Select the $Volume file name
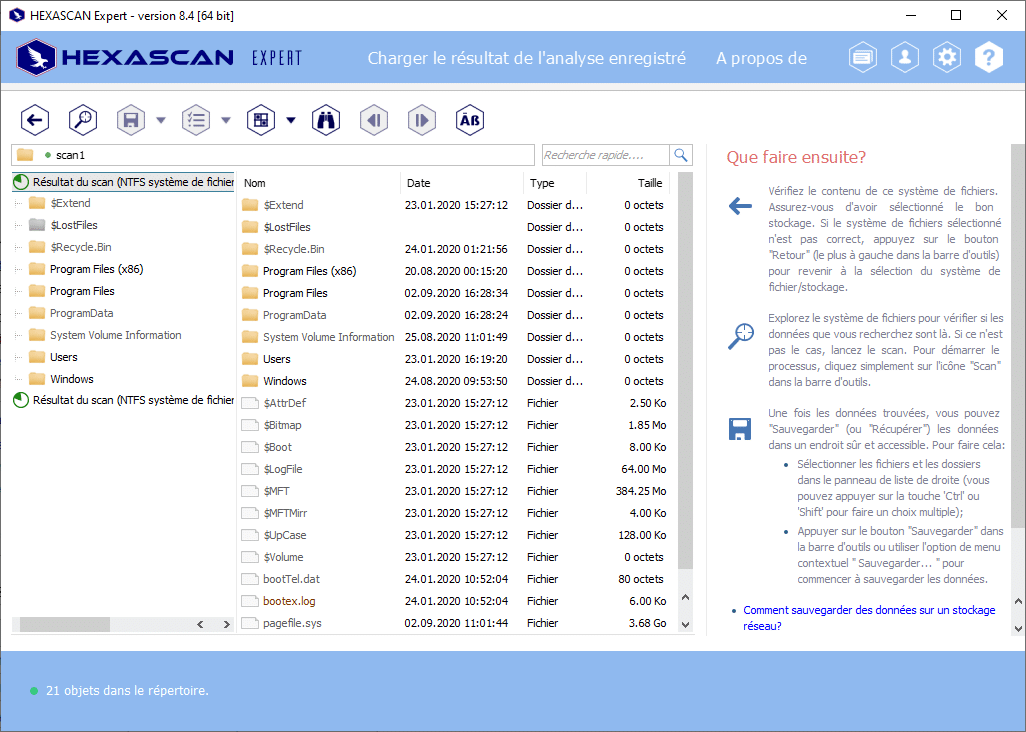The width and height of the screenshot is (1026, 732). tap(283, 557)
